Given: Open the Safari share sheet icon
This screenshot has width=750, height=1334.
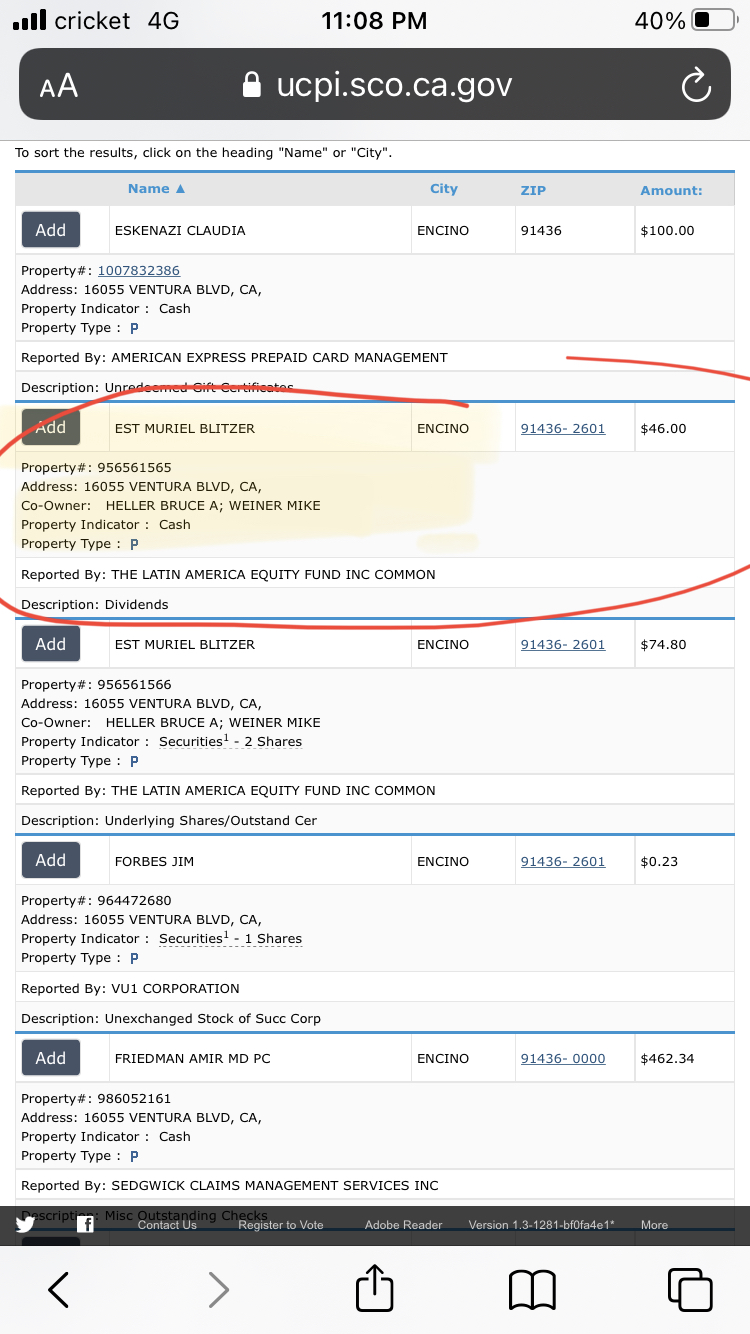Looking at the screenshot, I should [x=375, y=1288].
